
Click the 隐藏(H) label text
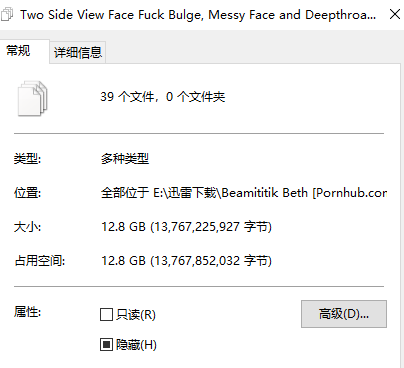[x=136, y=345]
